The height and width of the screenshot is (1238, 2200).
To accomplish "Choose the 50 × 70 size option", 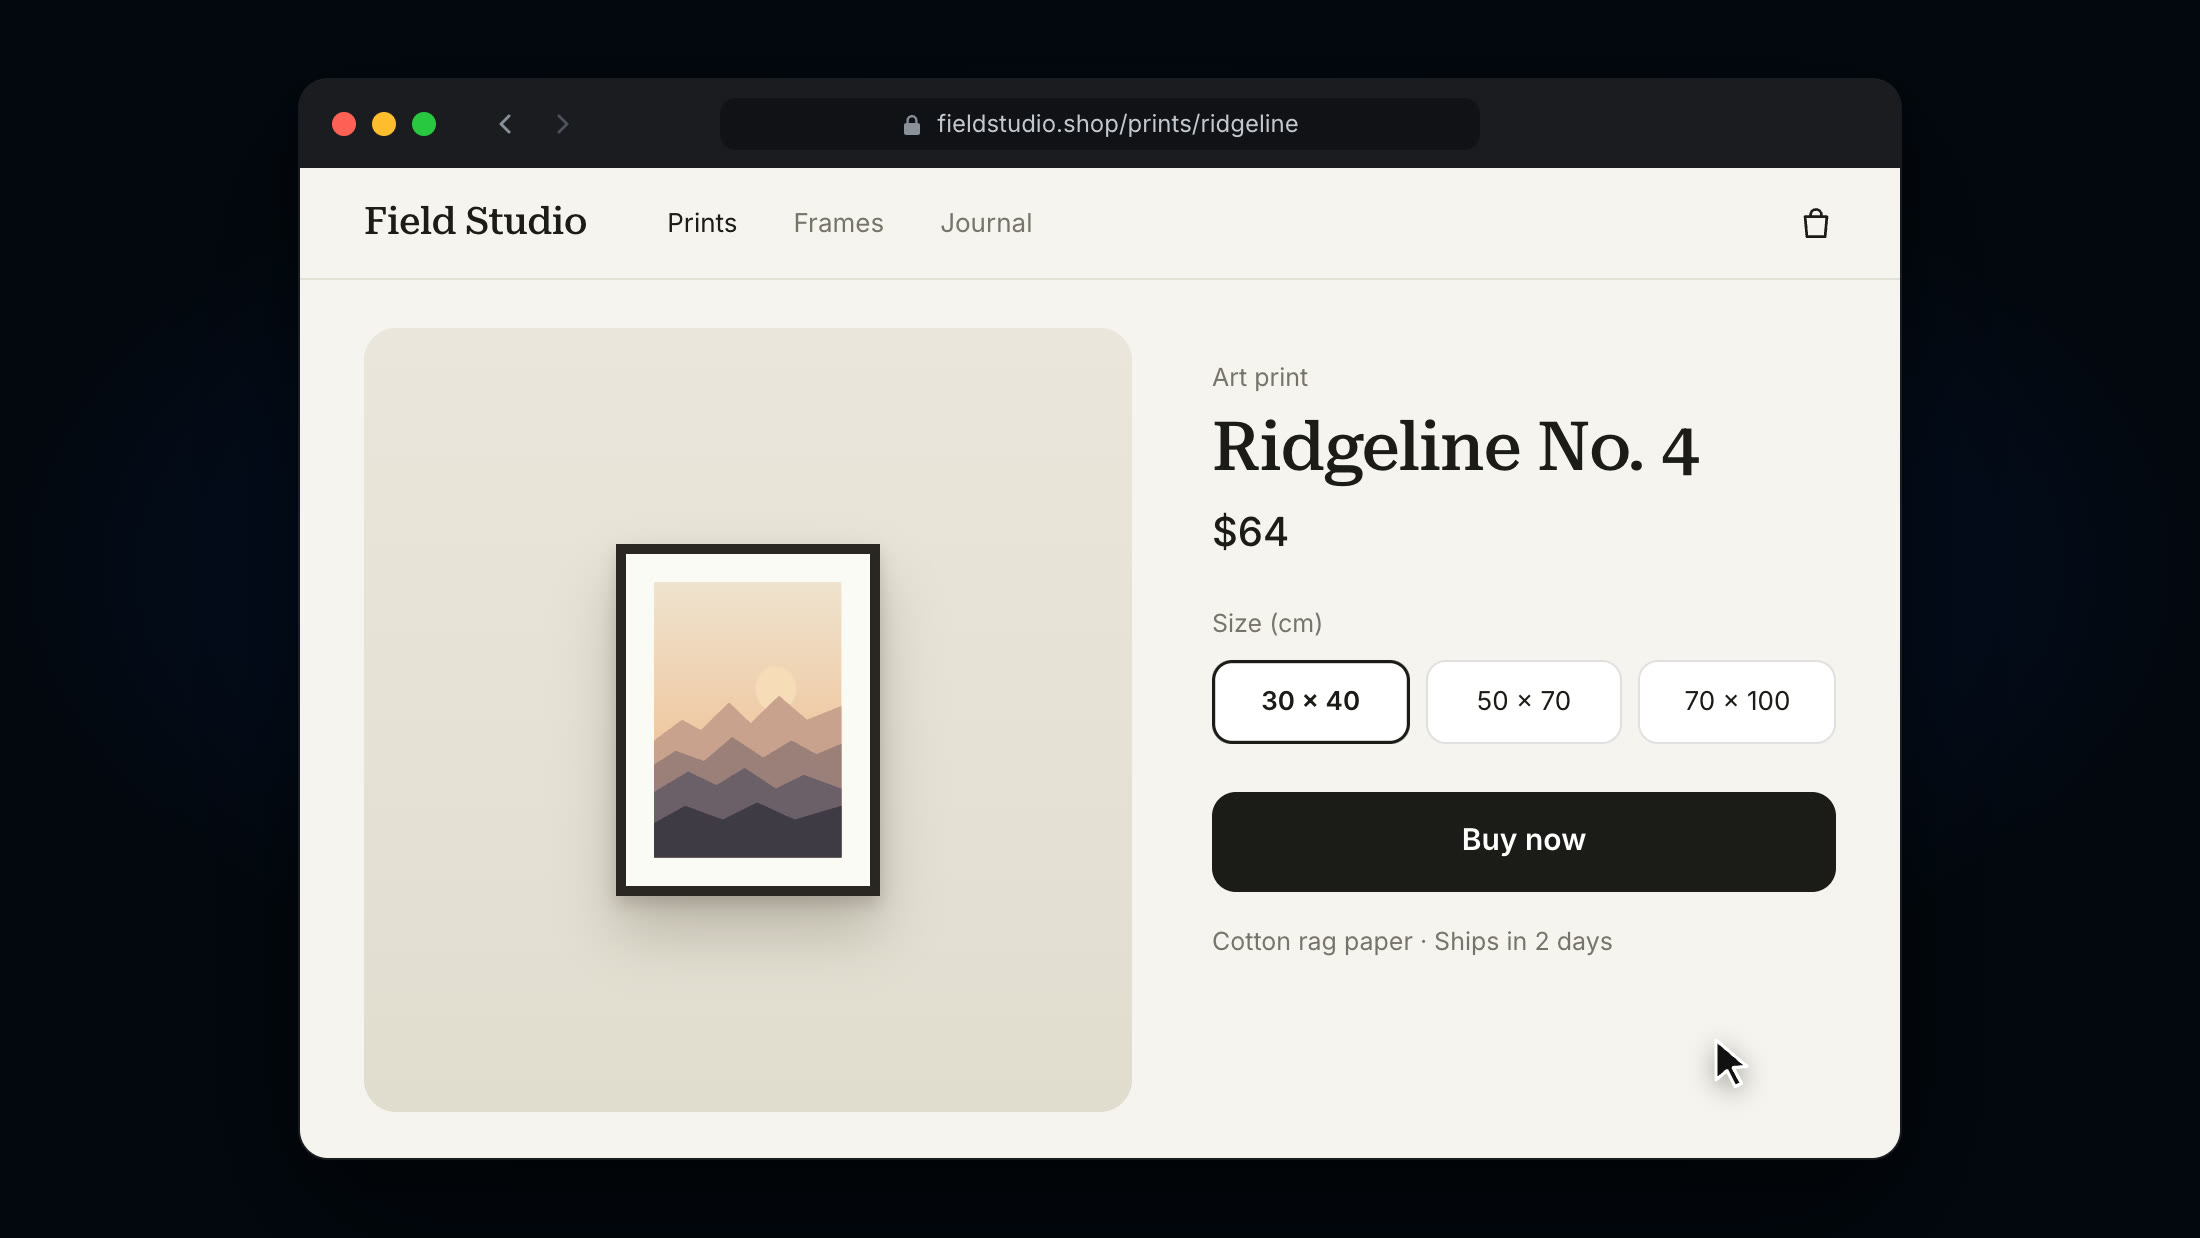I will [1523, 701].
